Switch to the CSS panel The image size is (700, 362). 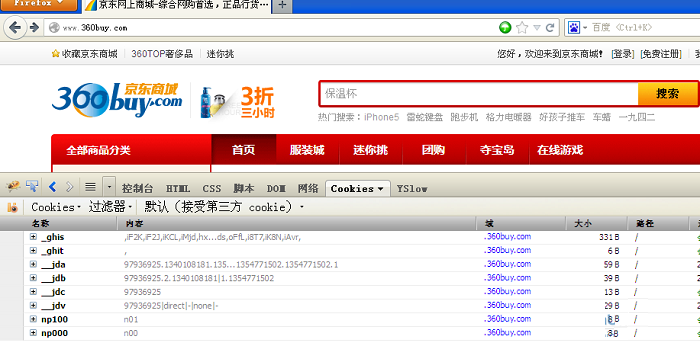[212, 189]
